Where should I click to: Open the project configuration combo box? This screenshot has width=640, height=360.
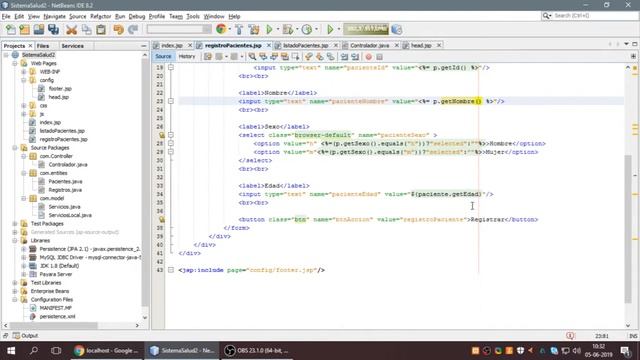(179, 29)
